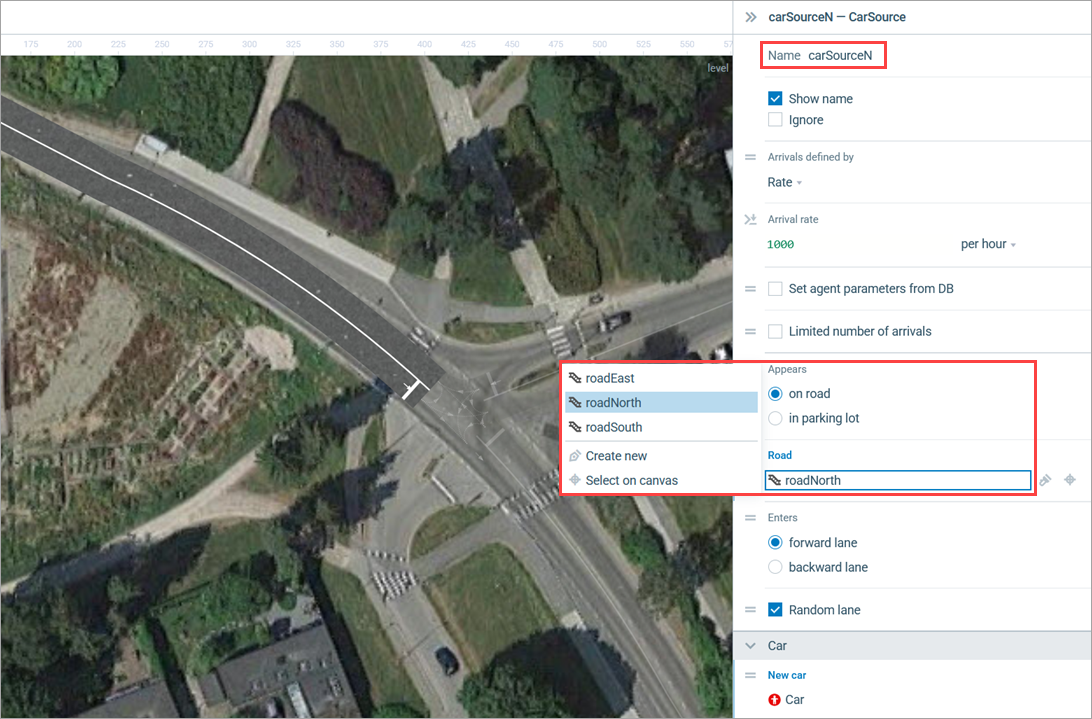This screenshot has width=1092, height=719.
Task: Select the in parking lot radio option
Action: [x=775, y=418]
